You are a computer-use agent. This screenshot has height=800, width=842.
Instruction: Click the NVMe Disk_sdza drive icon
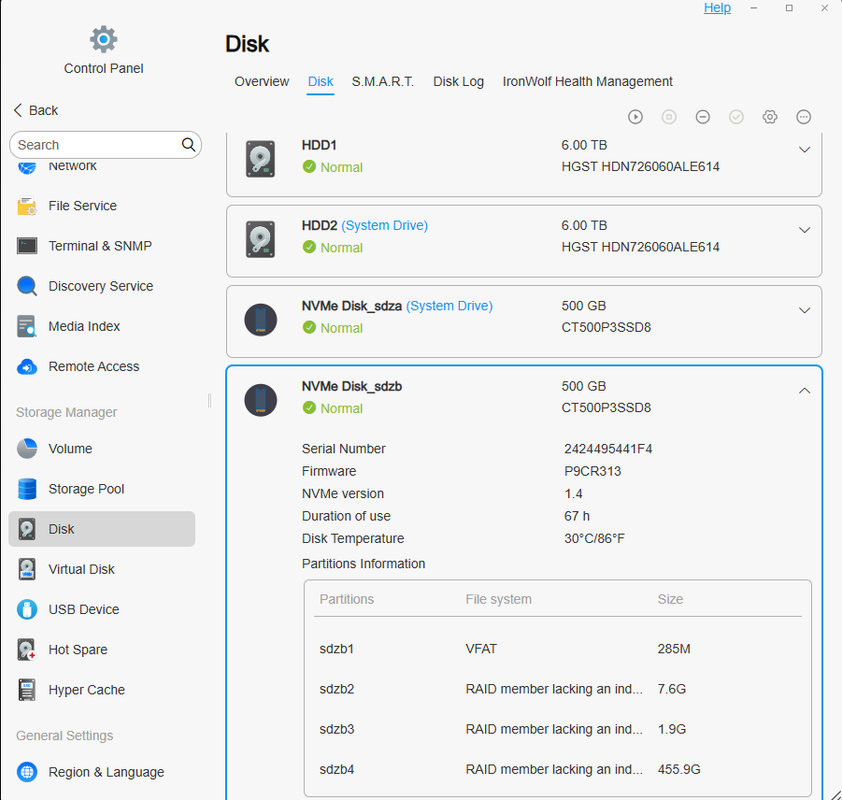260,320
